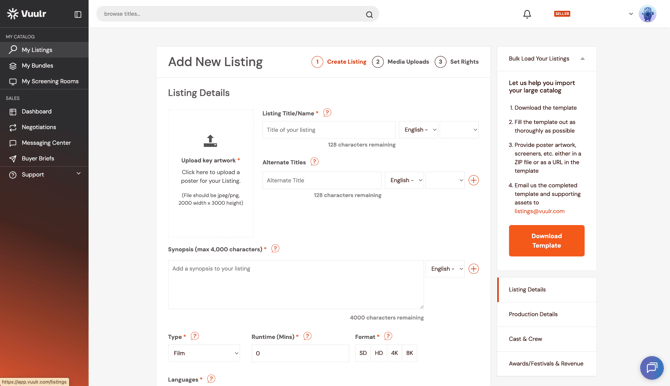Go to step 1 Create Listing
The image size is (670, 386).
tap(339, 62)
